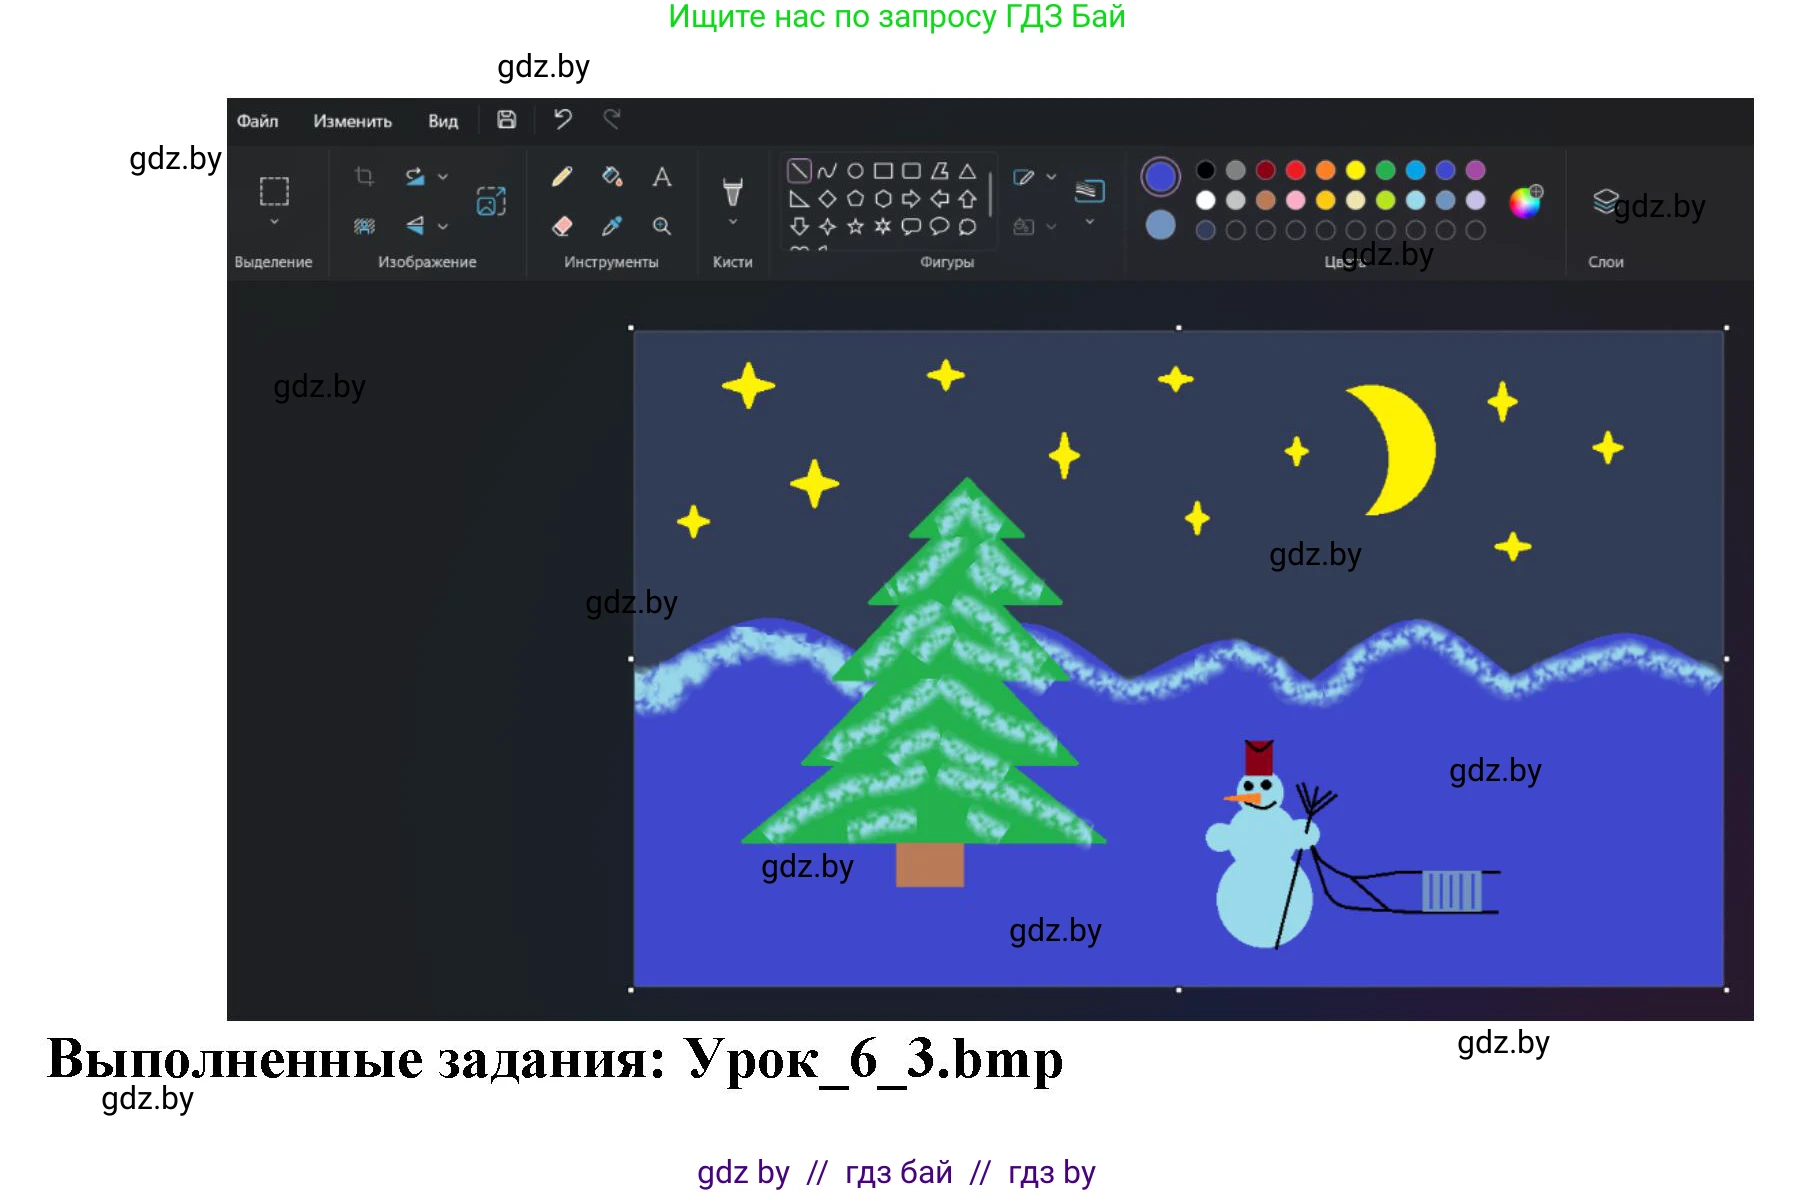Open the Brushes dropdown arrow
The image size is (1796, 1193).
pos(733,222)
